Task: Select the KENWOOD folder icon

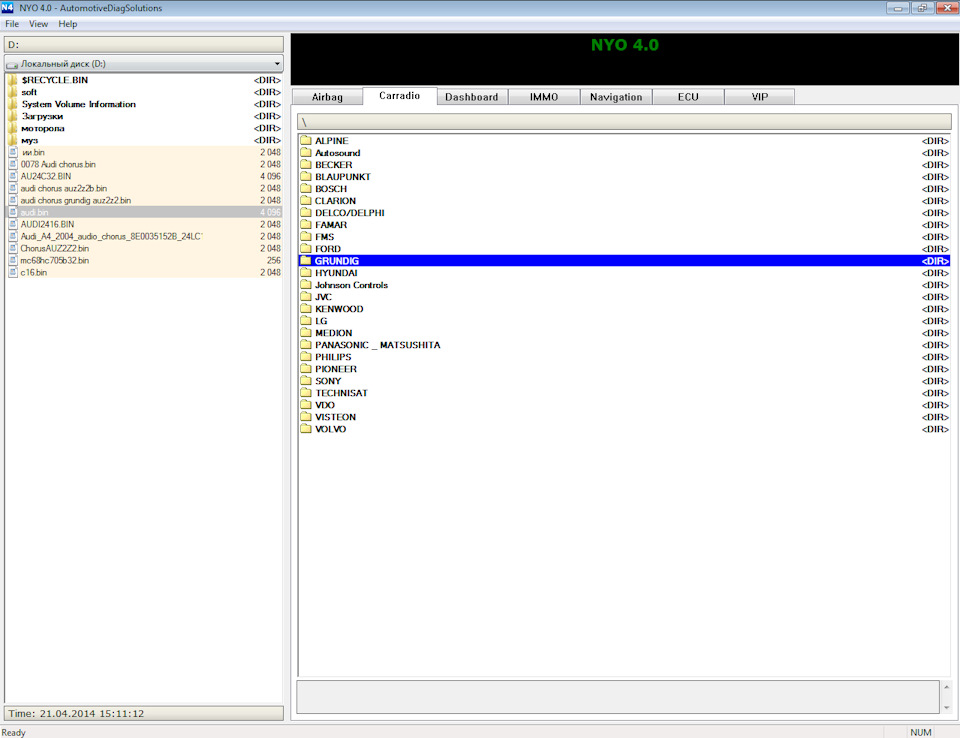Action: [x=306, y=309]
